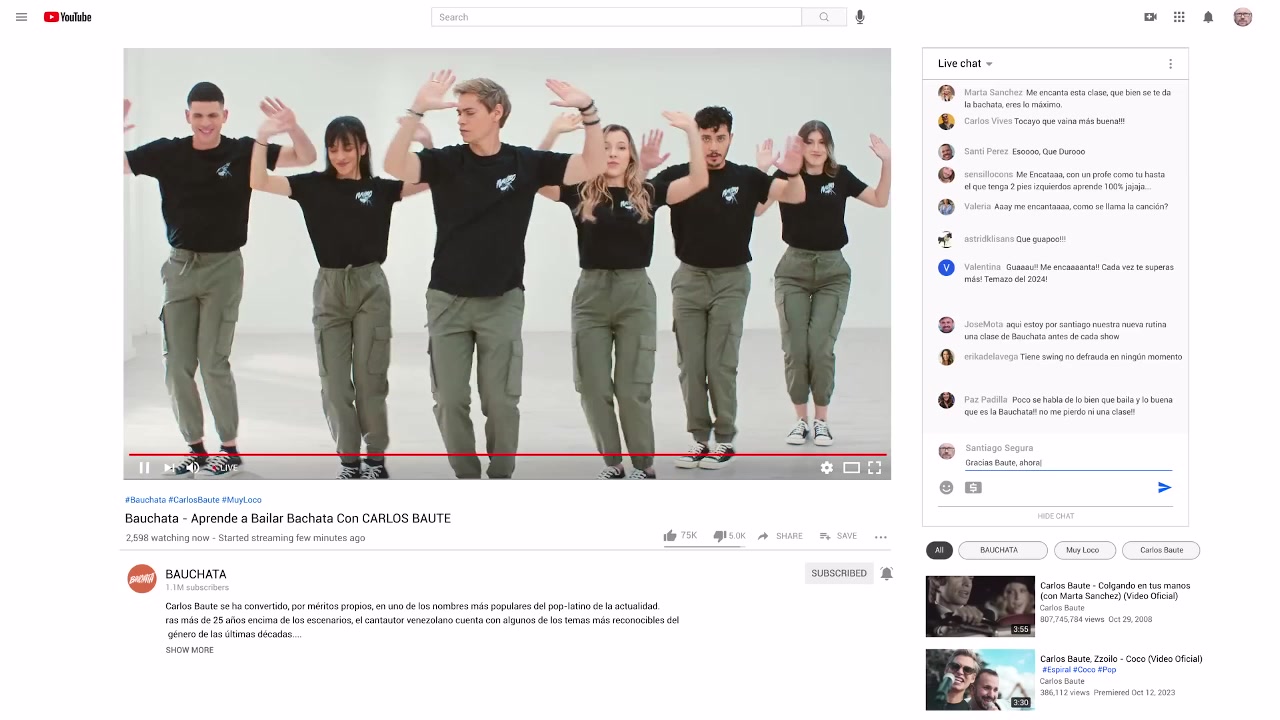This screenshot has width=1280, height=720.
Task: Click the #Espiral hashtag under Coco video
Action: pyautogui.click(x=1055, y=670)
